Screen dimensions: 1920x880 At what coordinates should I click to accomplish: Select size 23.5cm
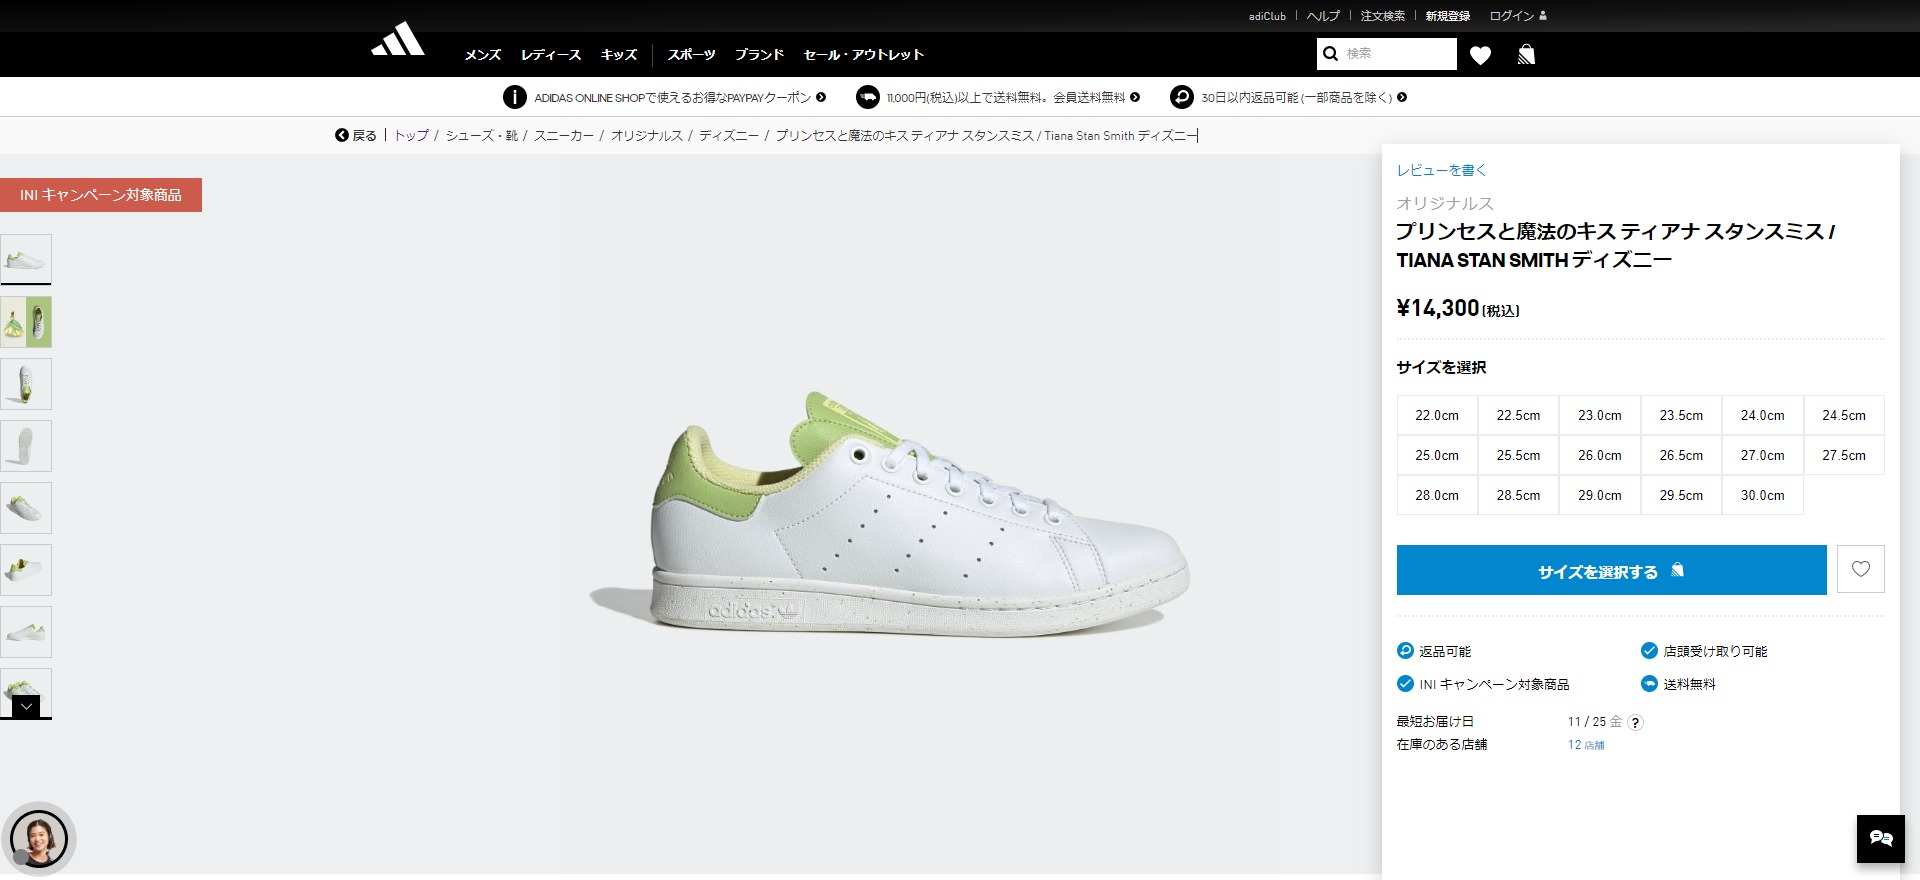tap(1681, 415)
